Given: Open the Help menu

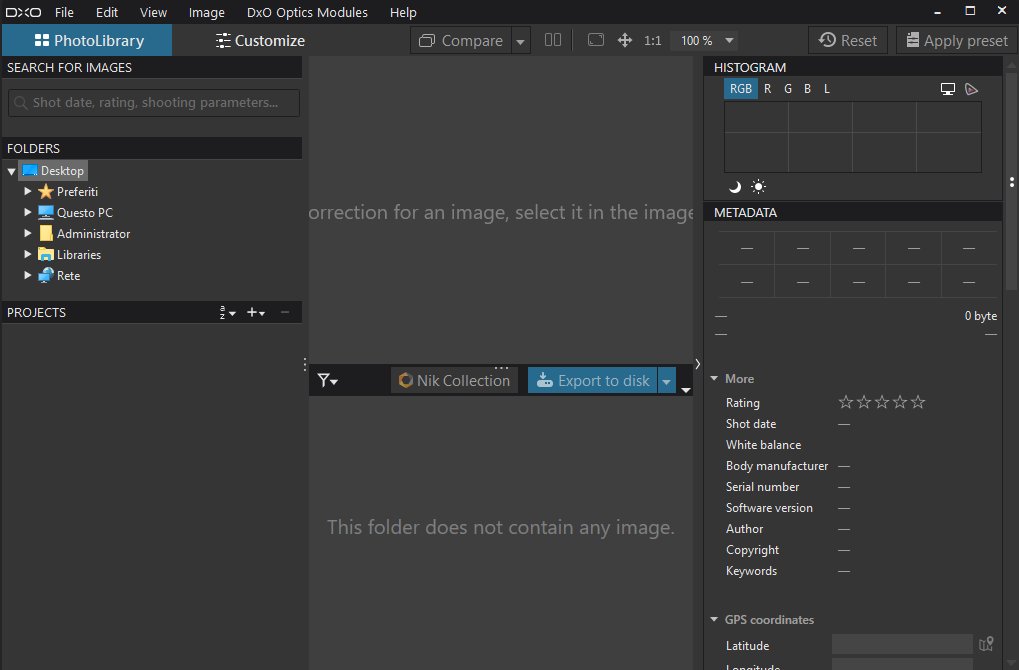Looking at the screenshot, I should click(403, 12).
